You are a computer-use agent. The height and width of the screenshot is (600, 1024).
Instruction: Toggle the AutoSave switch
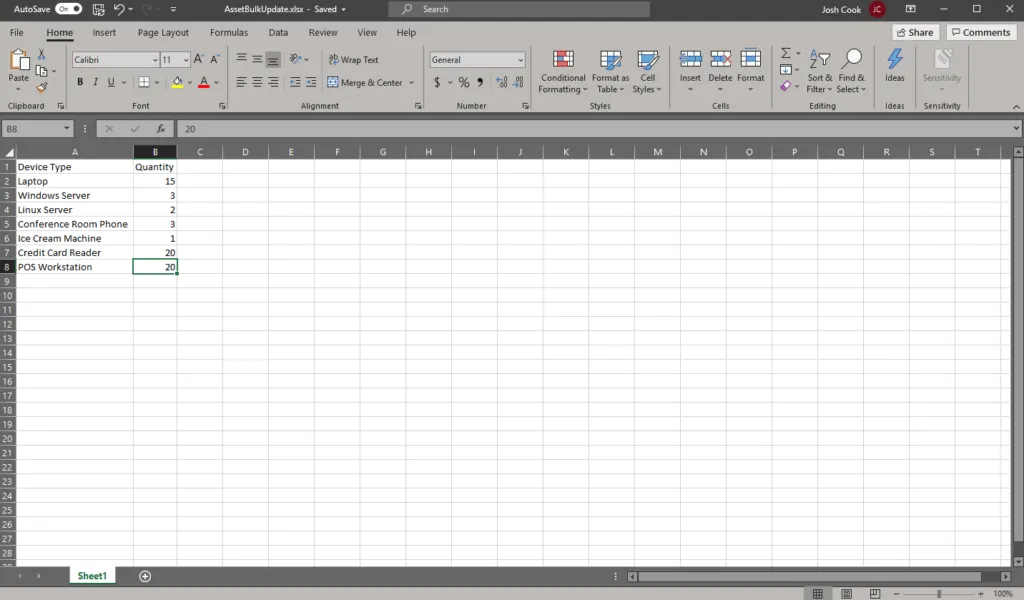point(68,9)
